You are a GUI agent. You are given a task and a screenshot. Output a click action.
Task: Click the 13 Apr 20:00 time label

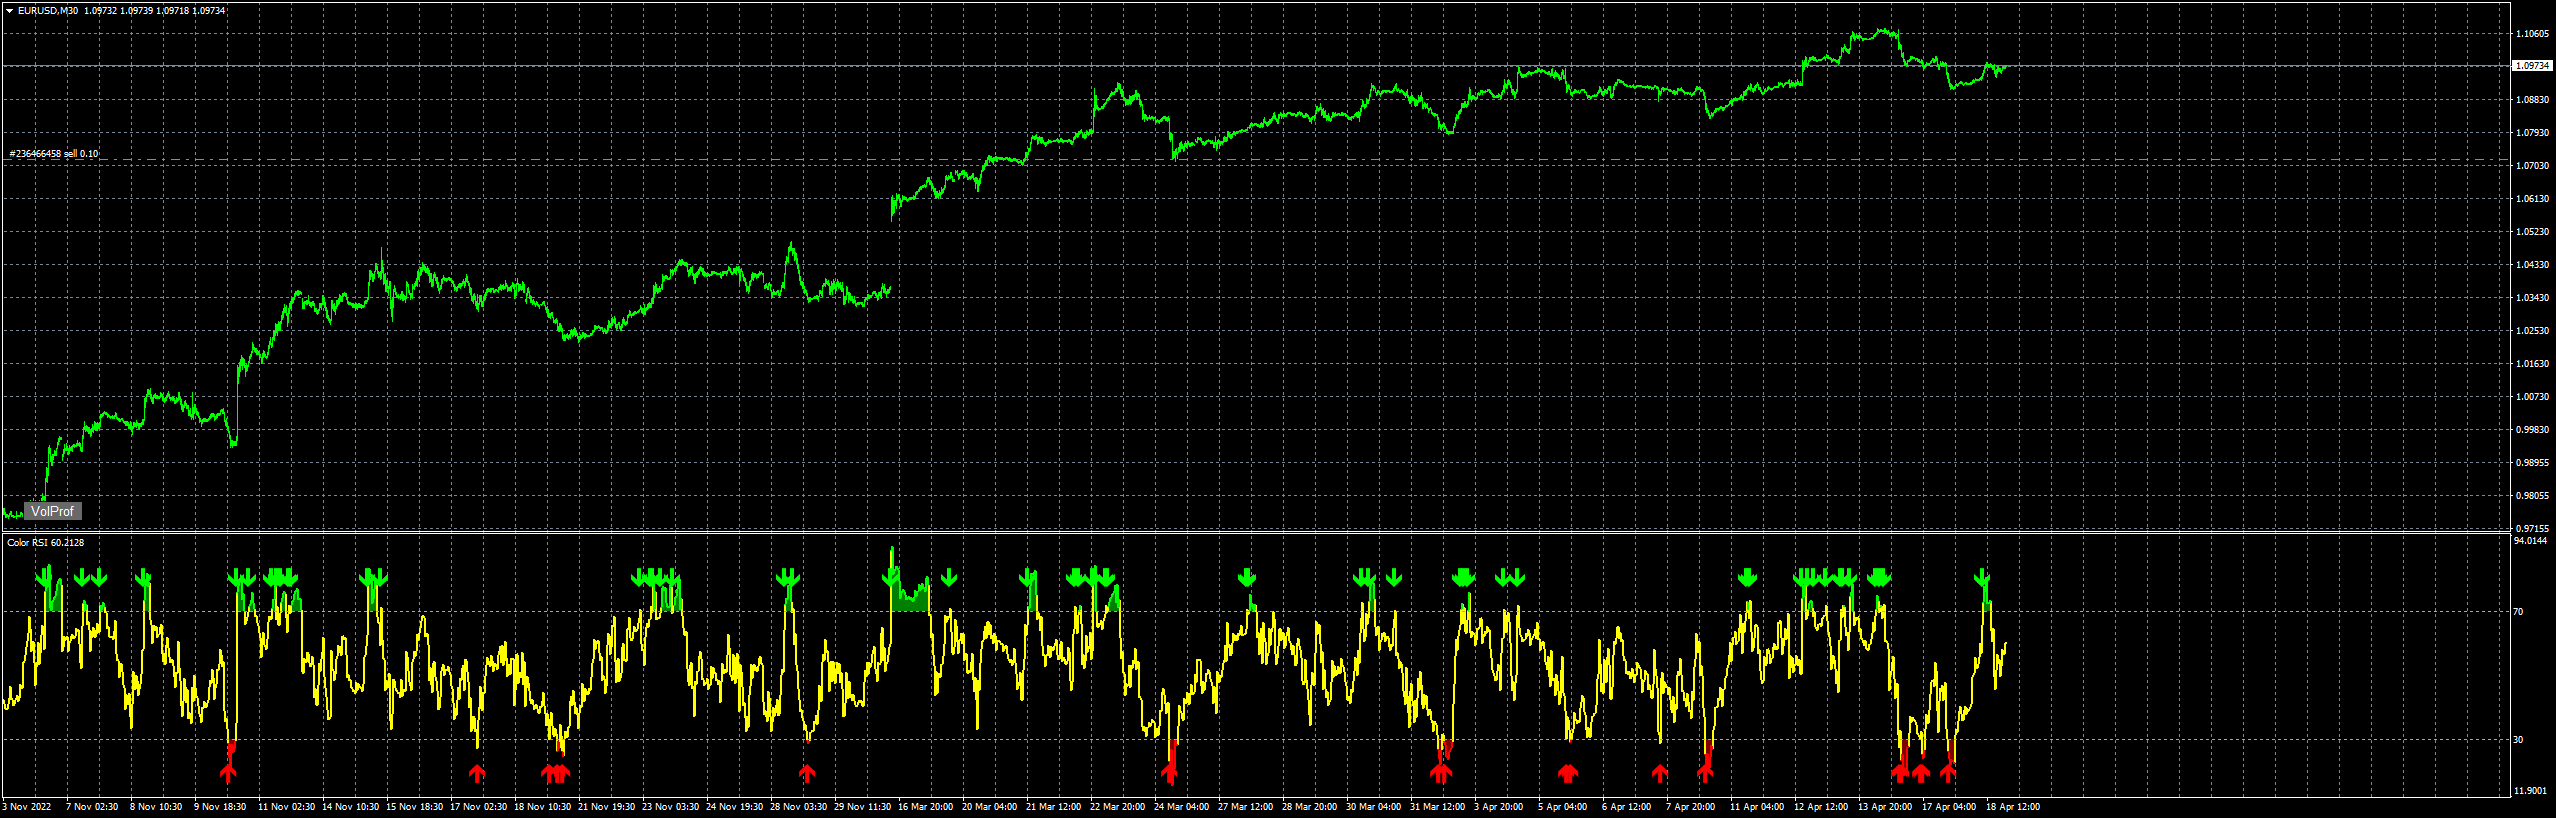tap(1885, 807)
